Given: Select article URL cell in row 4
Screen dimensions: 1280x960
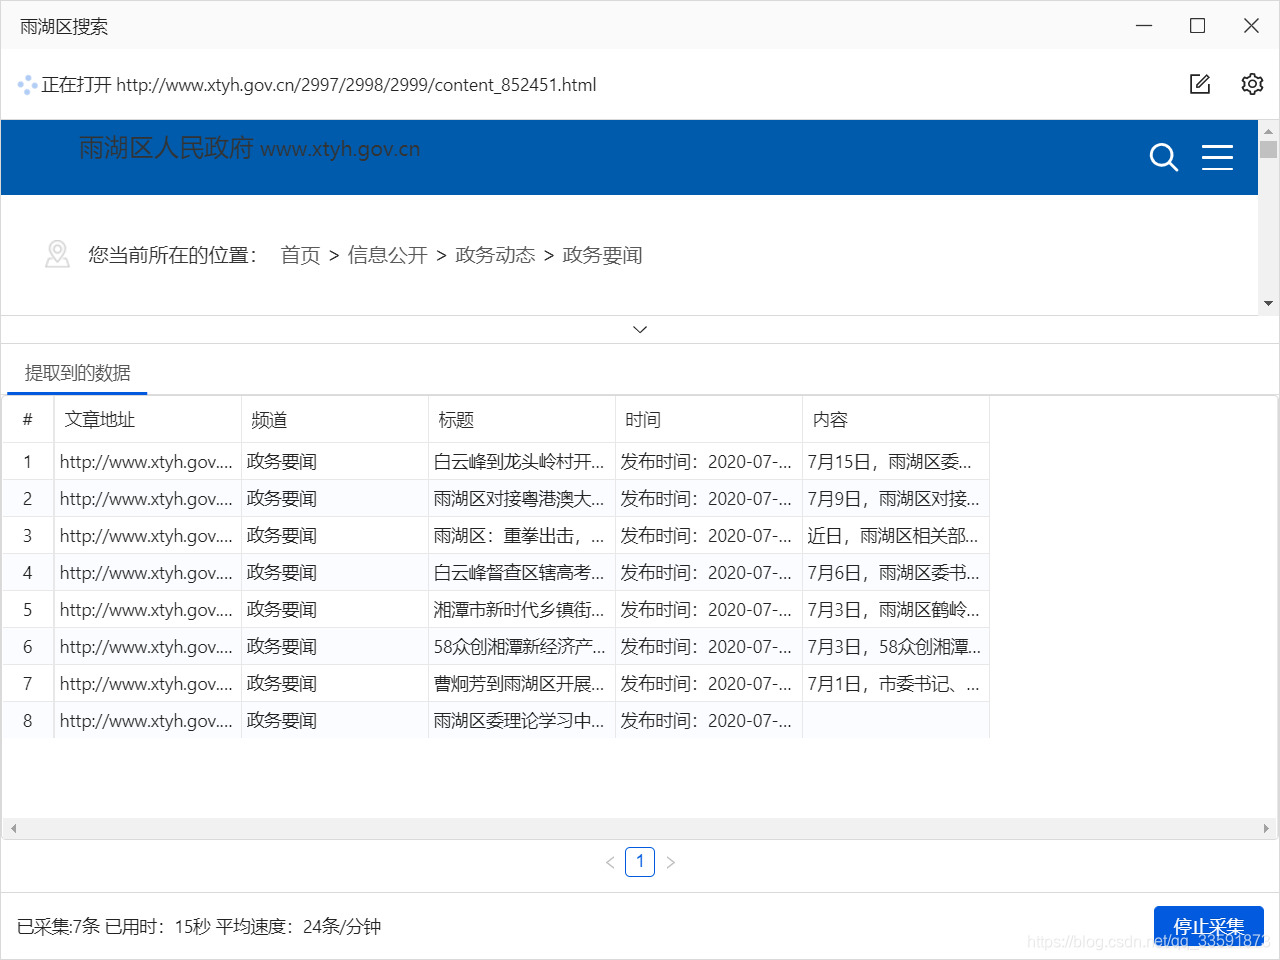Looking at the screenshot, I should tap(147, 573).
